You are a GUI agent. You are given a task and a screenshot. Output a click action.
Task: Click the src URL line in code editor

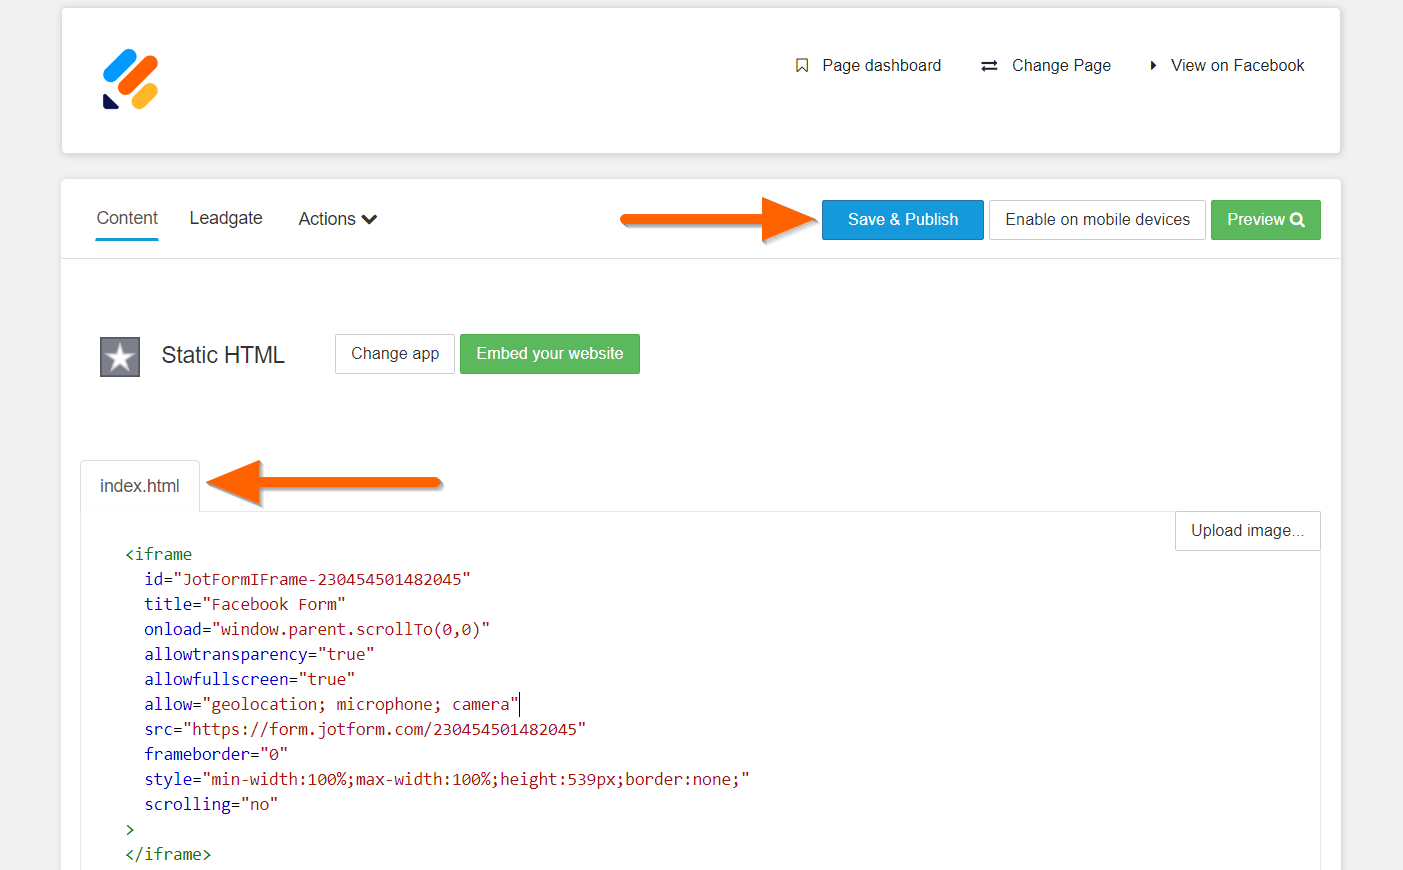(386, 730)
